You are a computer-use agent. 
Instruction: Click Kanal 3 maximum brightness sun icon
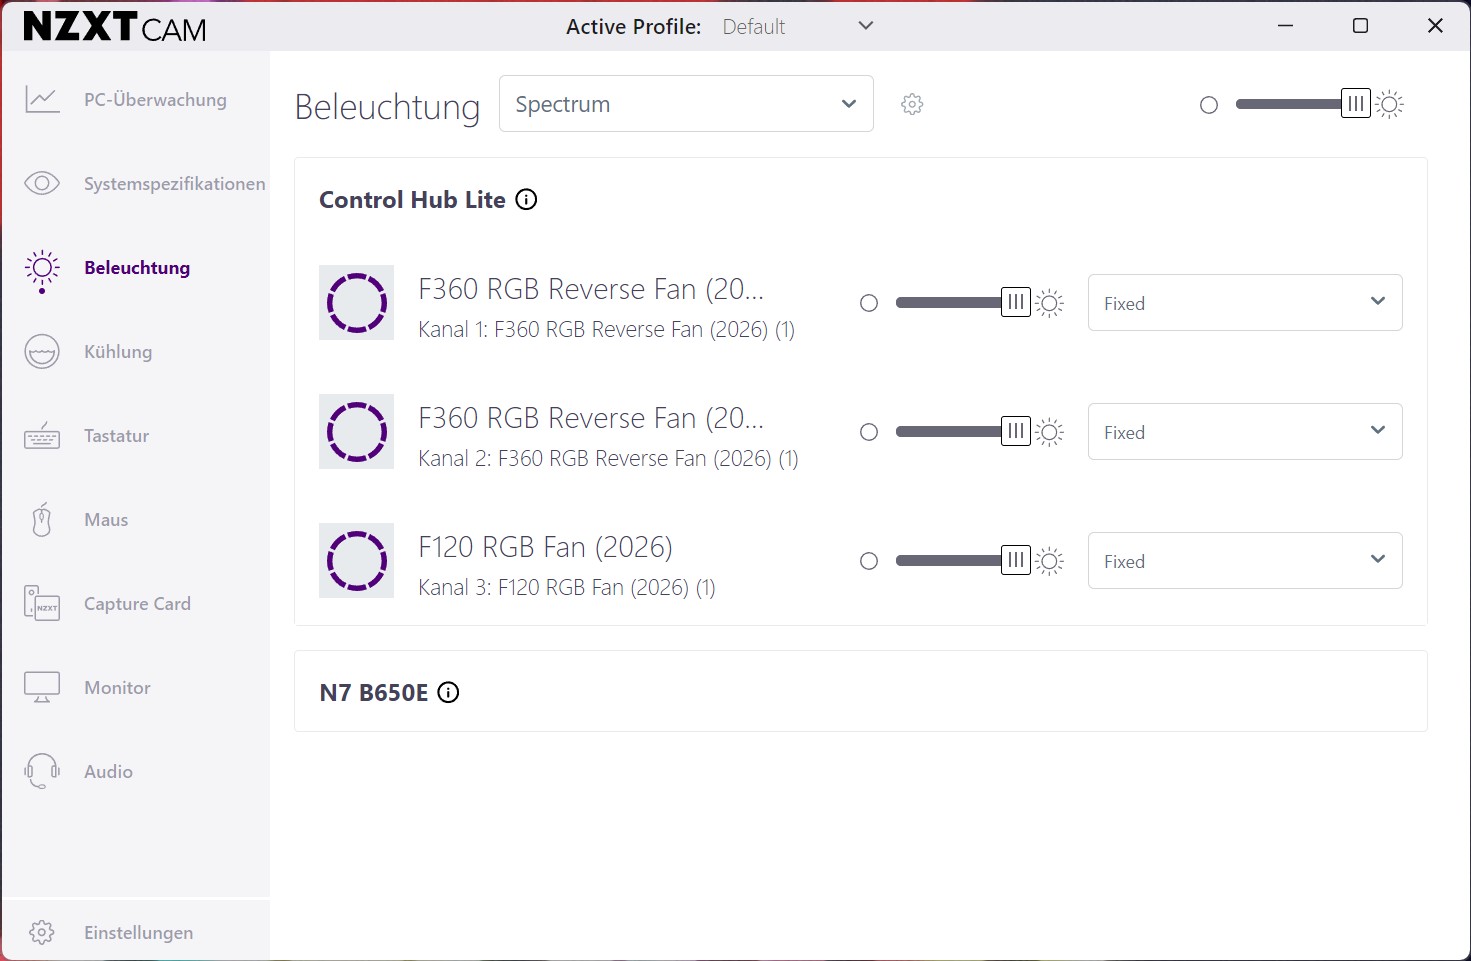coord(1049,561)
